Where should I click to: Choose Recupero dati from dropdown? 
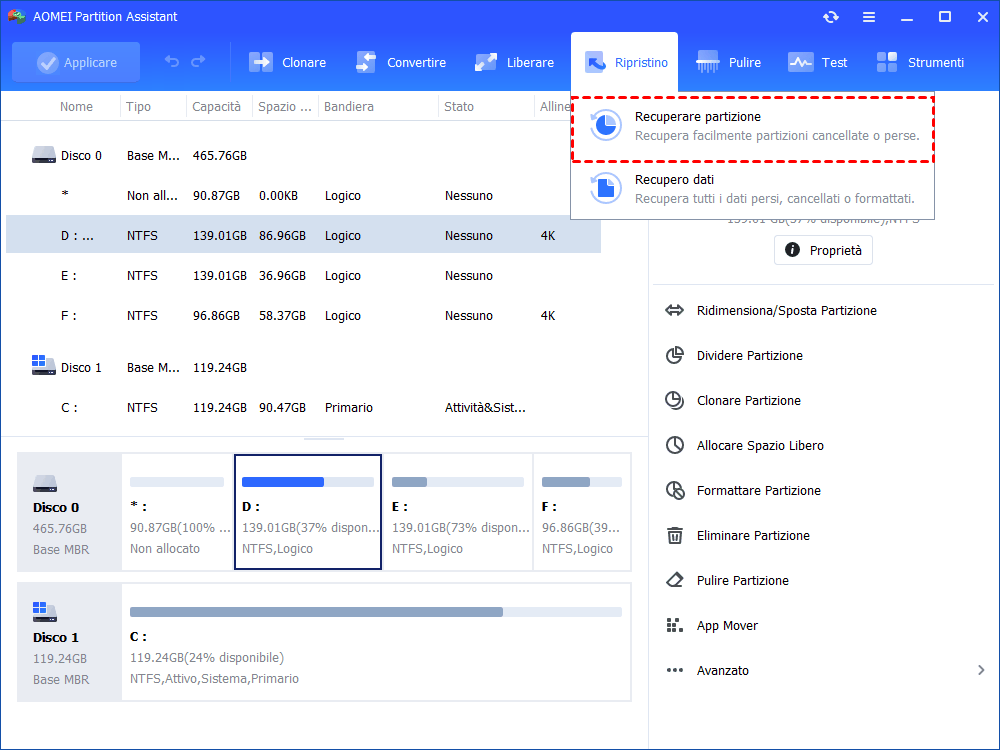coord(753,189)
